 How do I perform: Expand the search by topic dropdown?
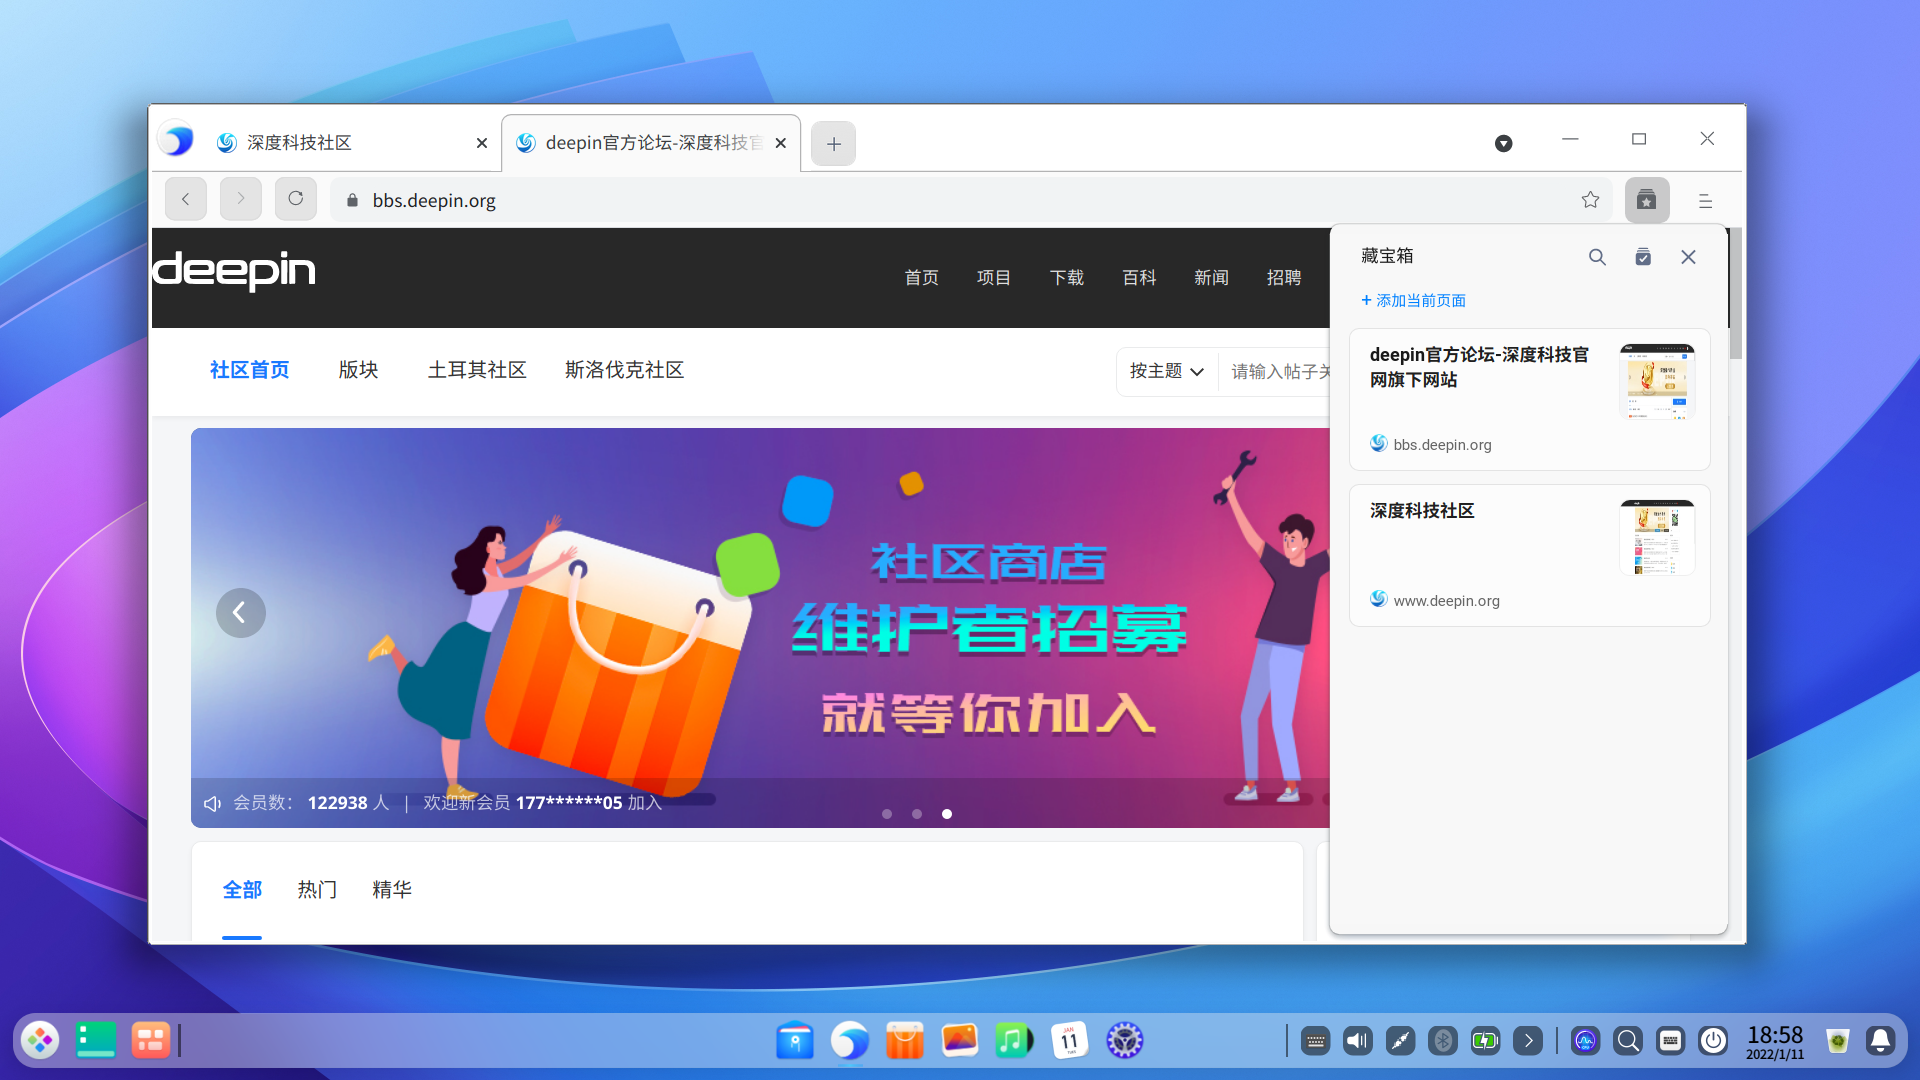tap(1166, 371)
